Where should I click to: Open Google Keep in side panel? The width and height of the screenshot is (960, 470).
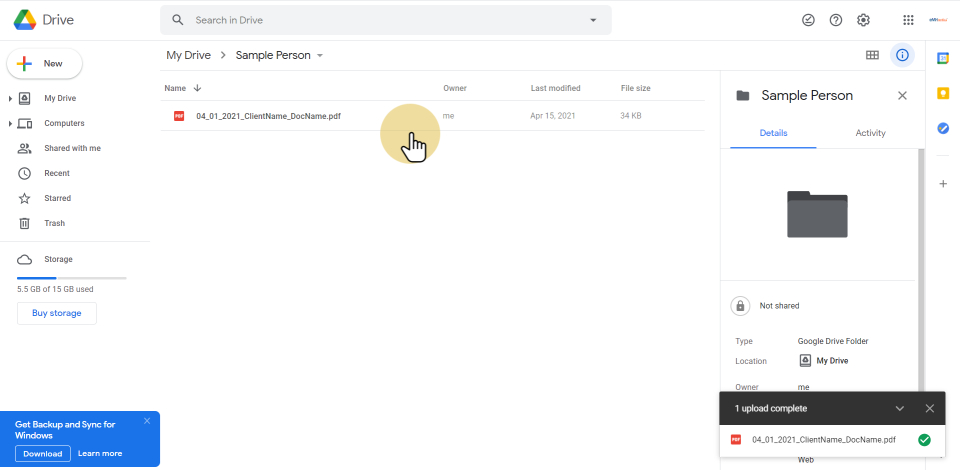click(942, 93)
